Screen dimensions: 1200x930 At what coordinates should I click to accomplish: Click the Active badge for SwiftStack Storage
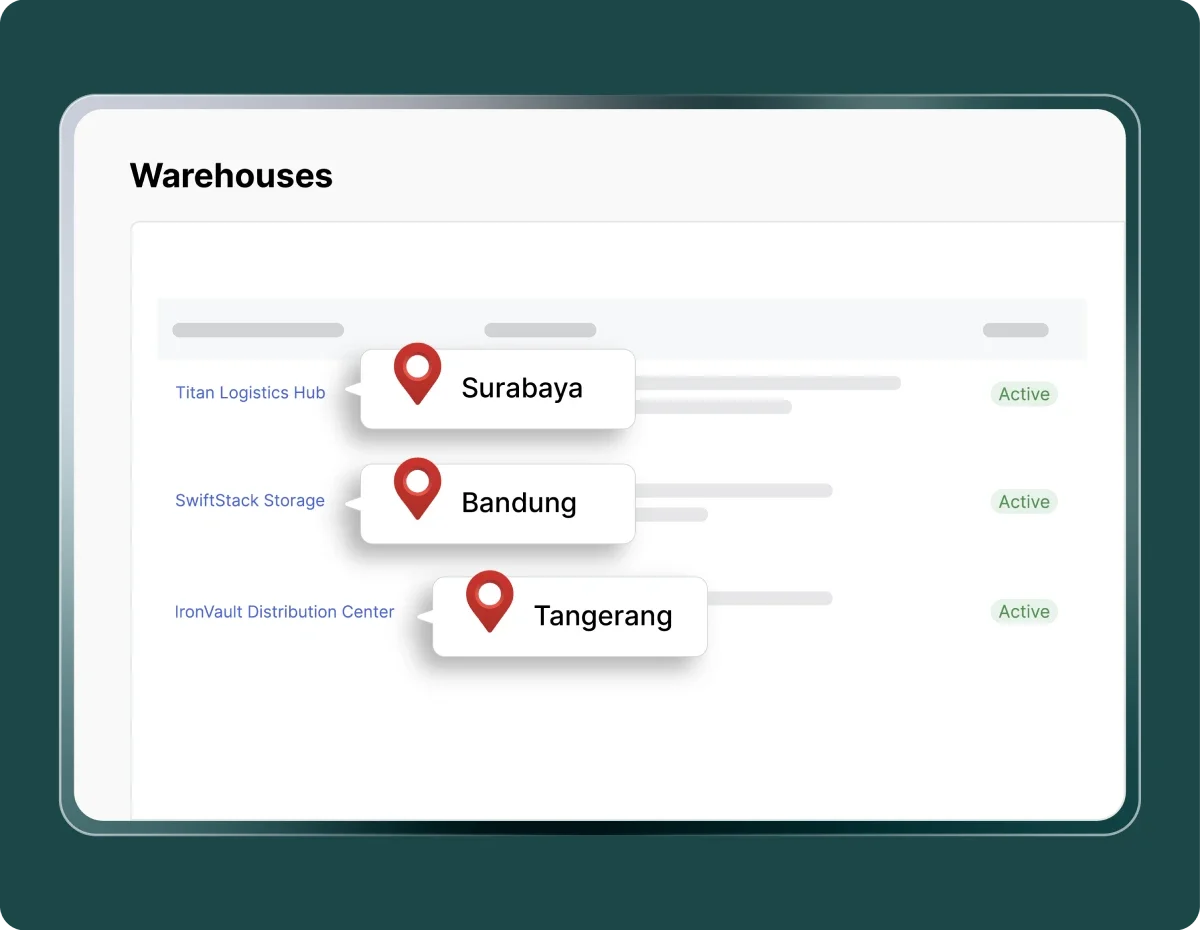1023,502
